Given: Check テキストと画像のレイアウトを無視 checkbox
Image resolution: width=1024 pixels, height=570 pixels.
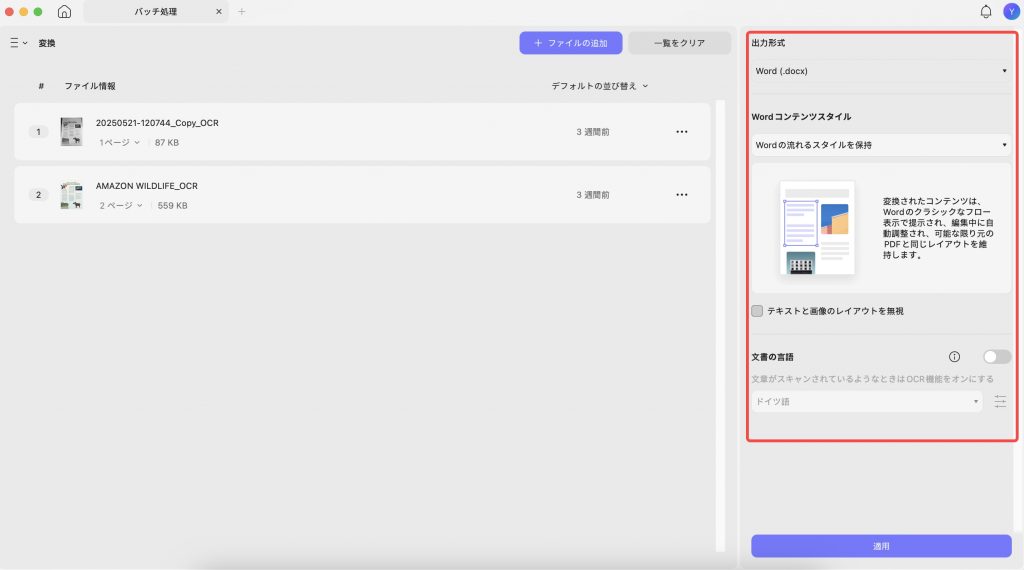Looking at the screenshot, I should [757, 311].
